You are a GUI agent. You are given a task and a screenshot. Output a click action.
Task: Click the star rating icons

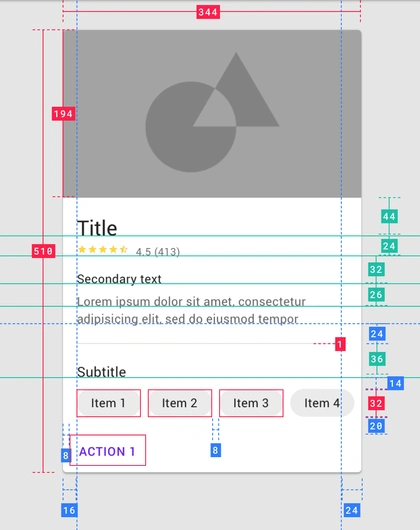[103, 250]
